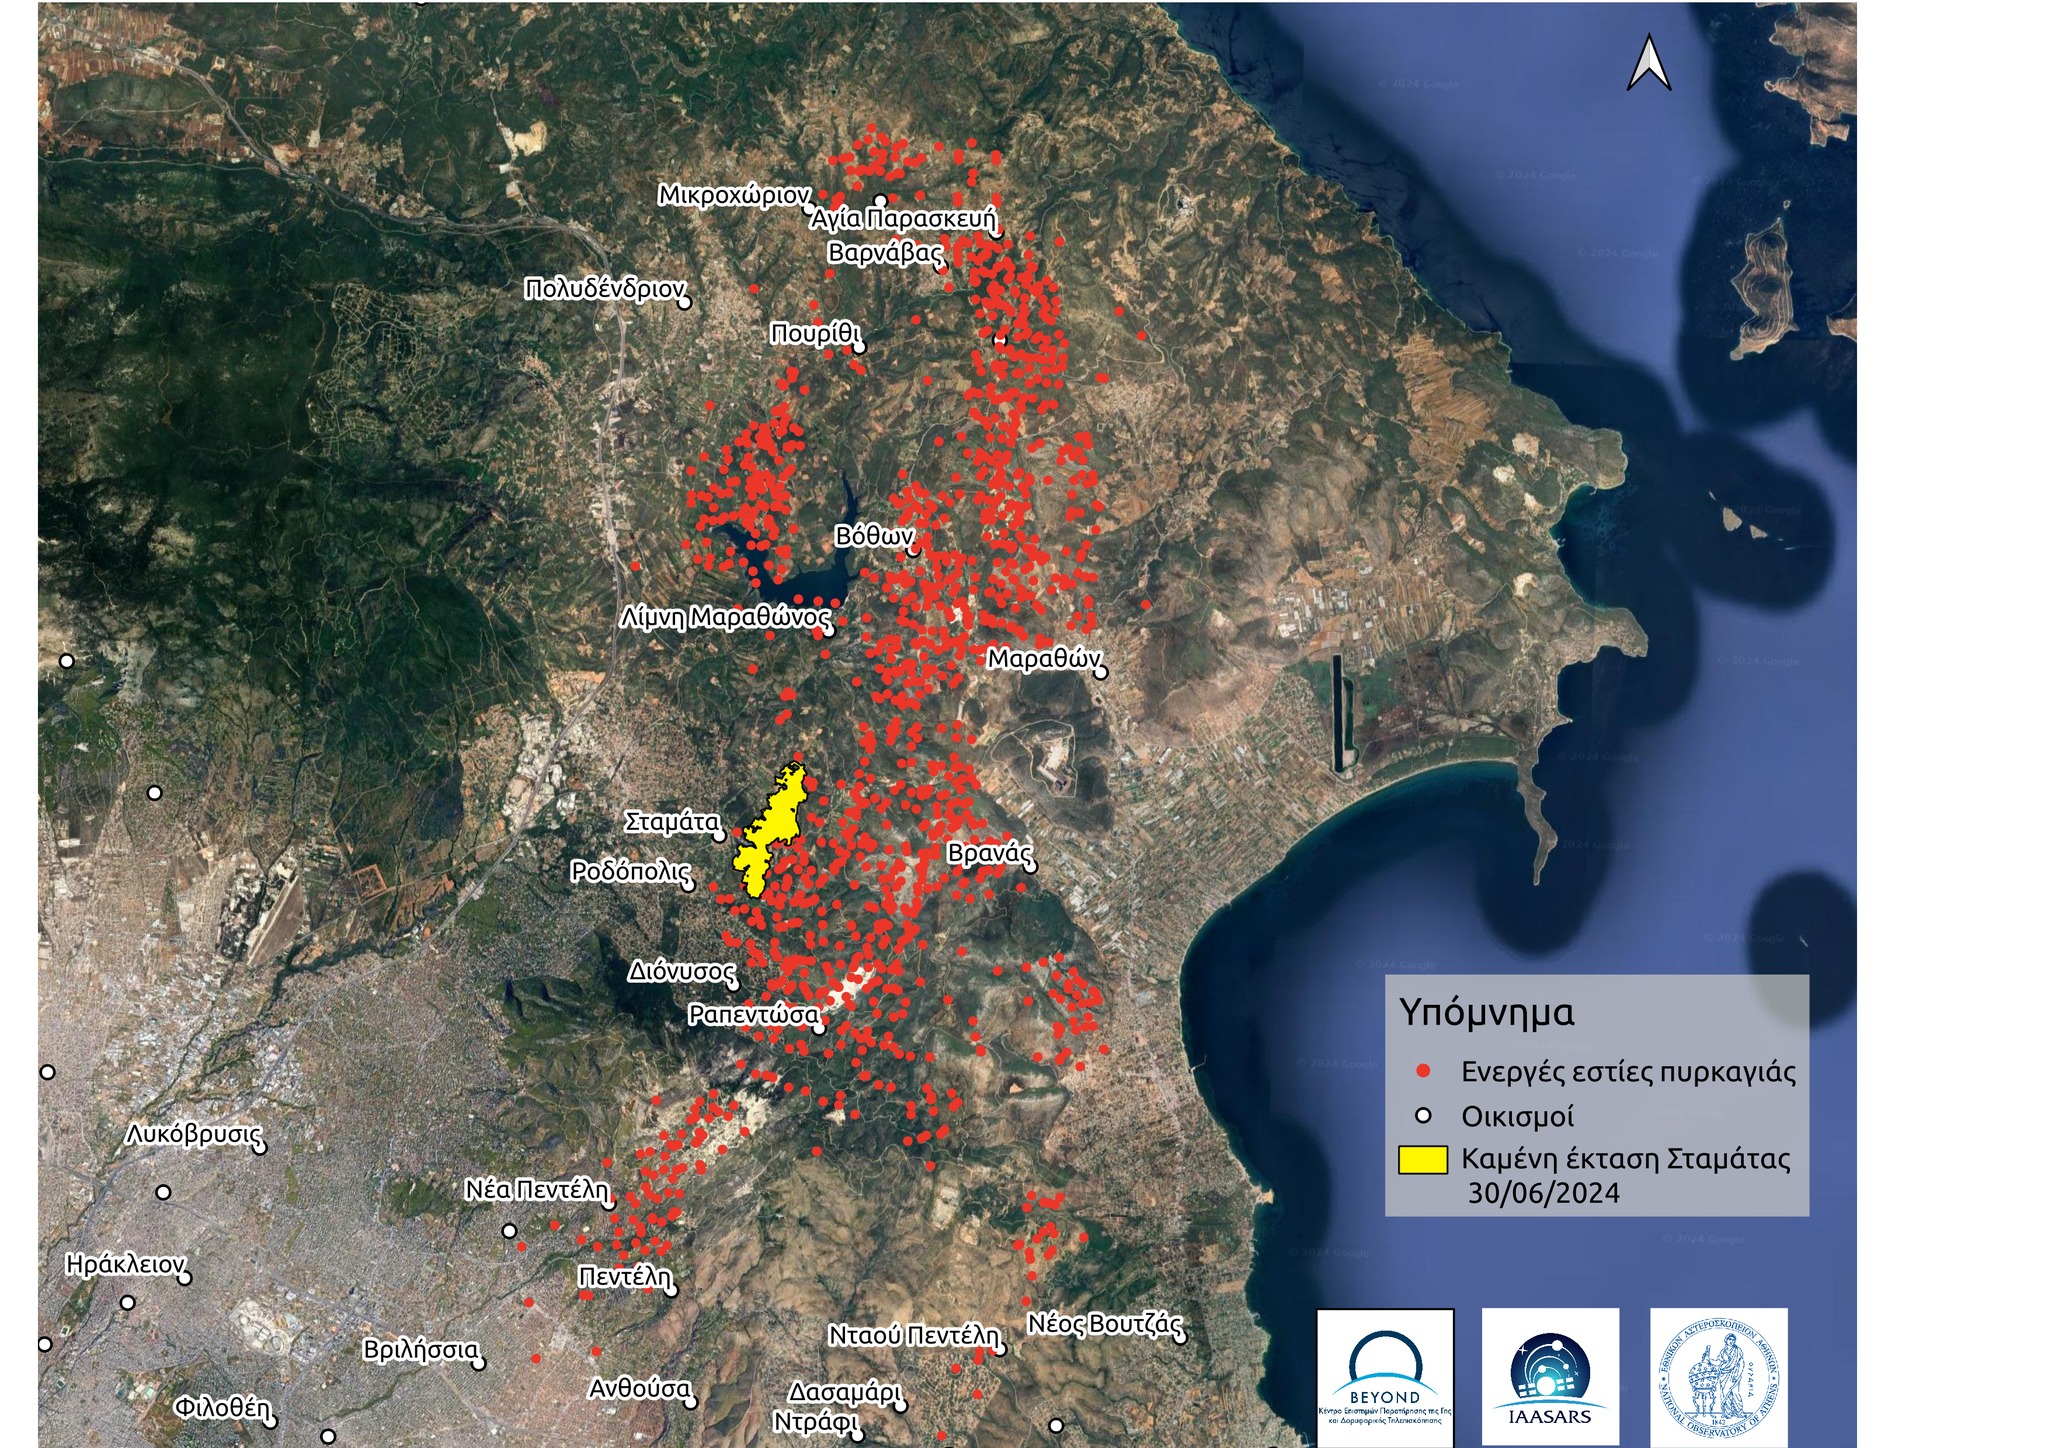
Task: Click the Πουρίθι place label
Action: pyautogui.click(x=815, y=333)
